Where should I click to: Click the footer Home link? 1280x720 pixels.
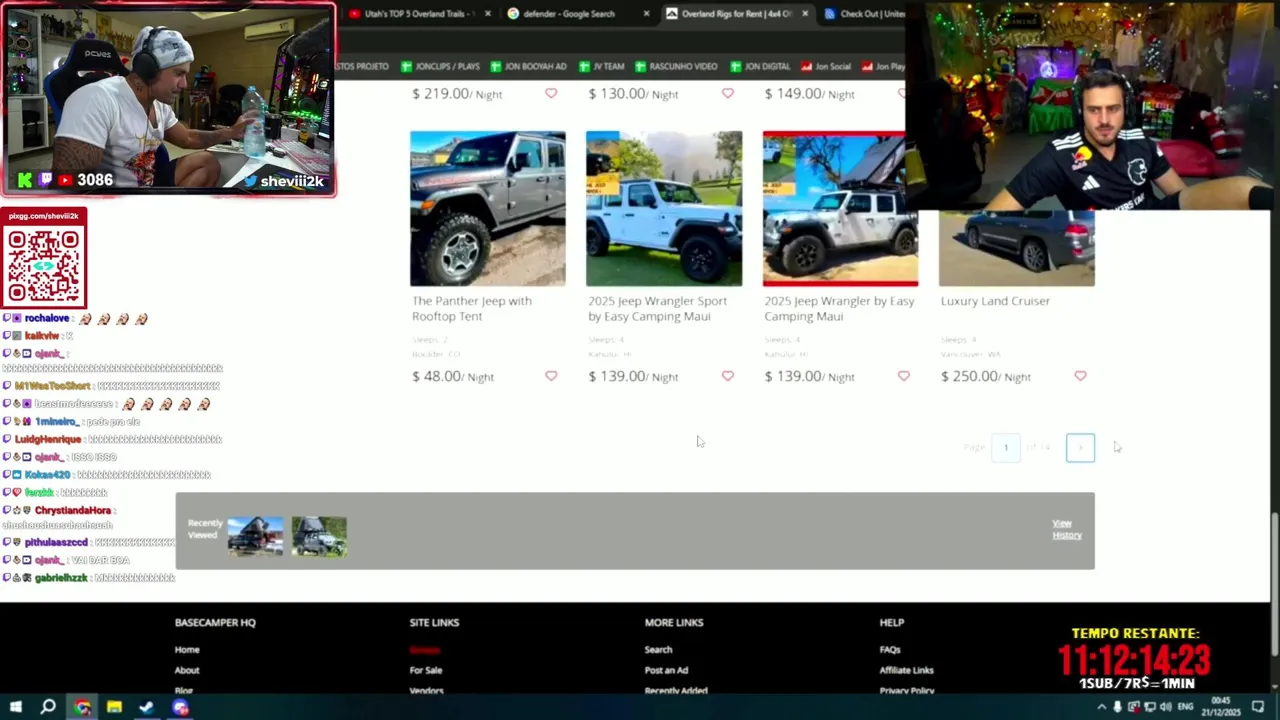187,650
